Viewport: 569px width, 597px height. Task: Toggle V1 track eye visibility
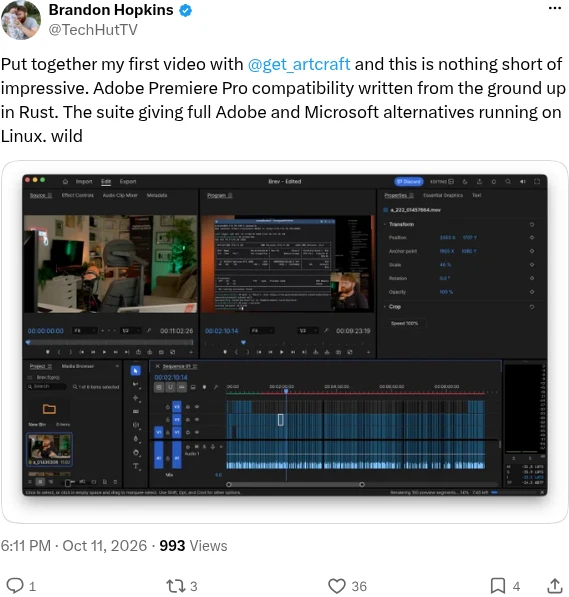(x=197, y=432)
